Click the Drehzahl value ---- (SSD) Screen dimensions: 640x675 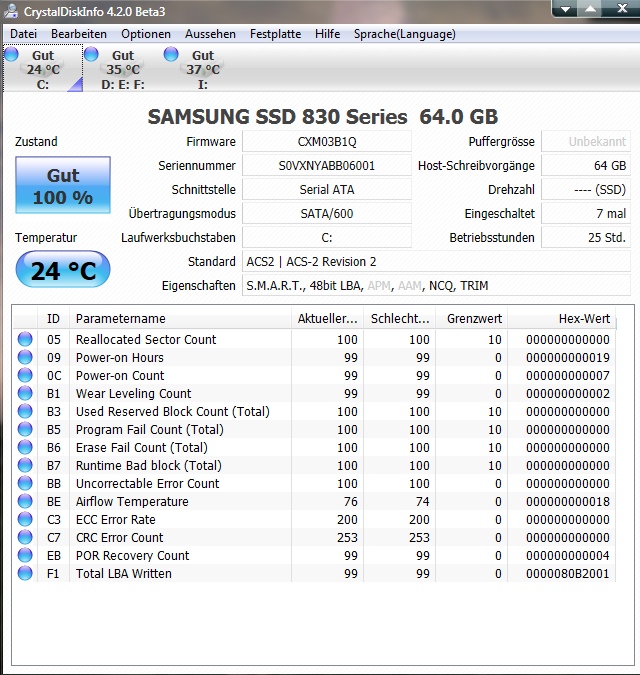[586, 189]
